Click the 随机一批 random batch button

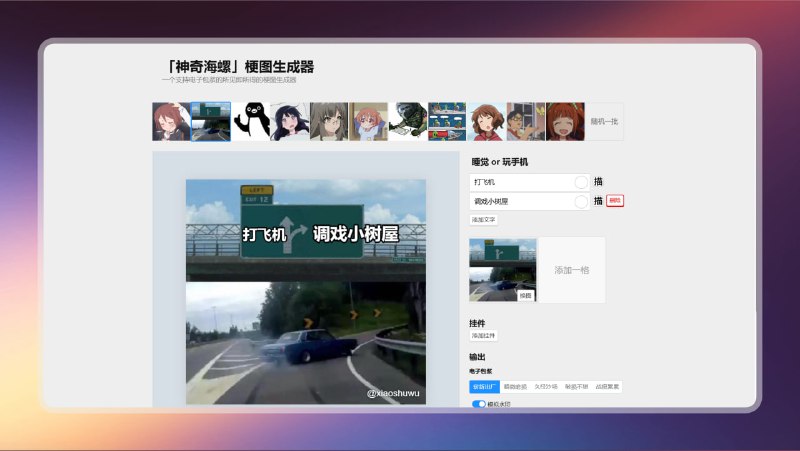tap(604, 121)
